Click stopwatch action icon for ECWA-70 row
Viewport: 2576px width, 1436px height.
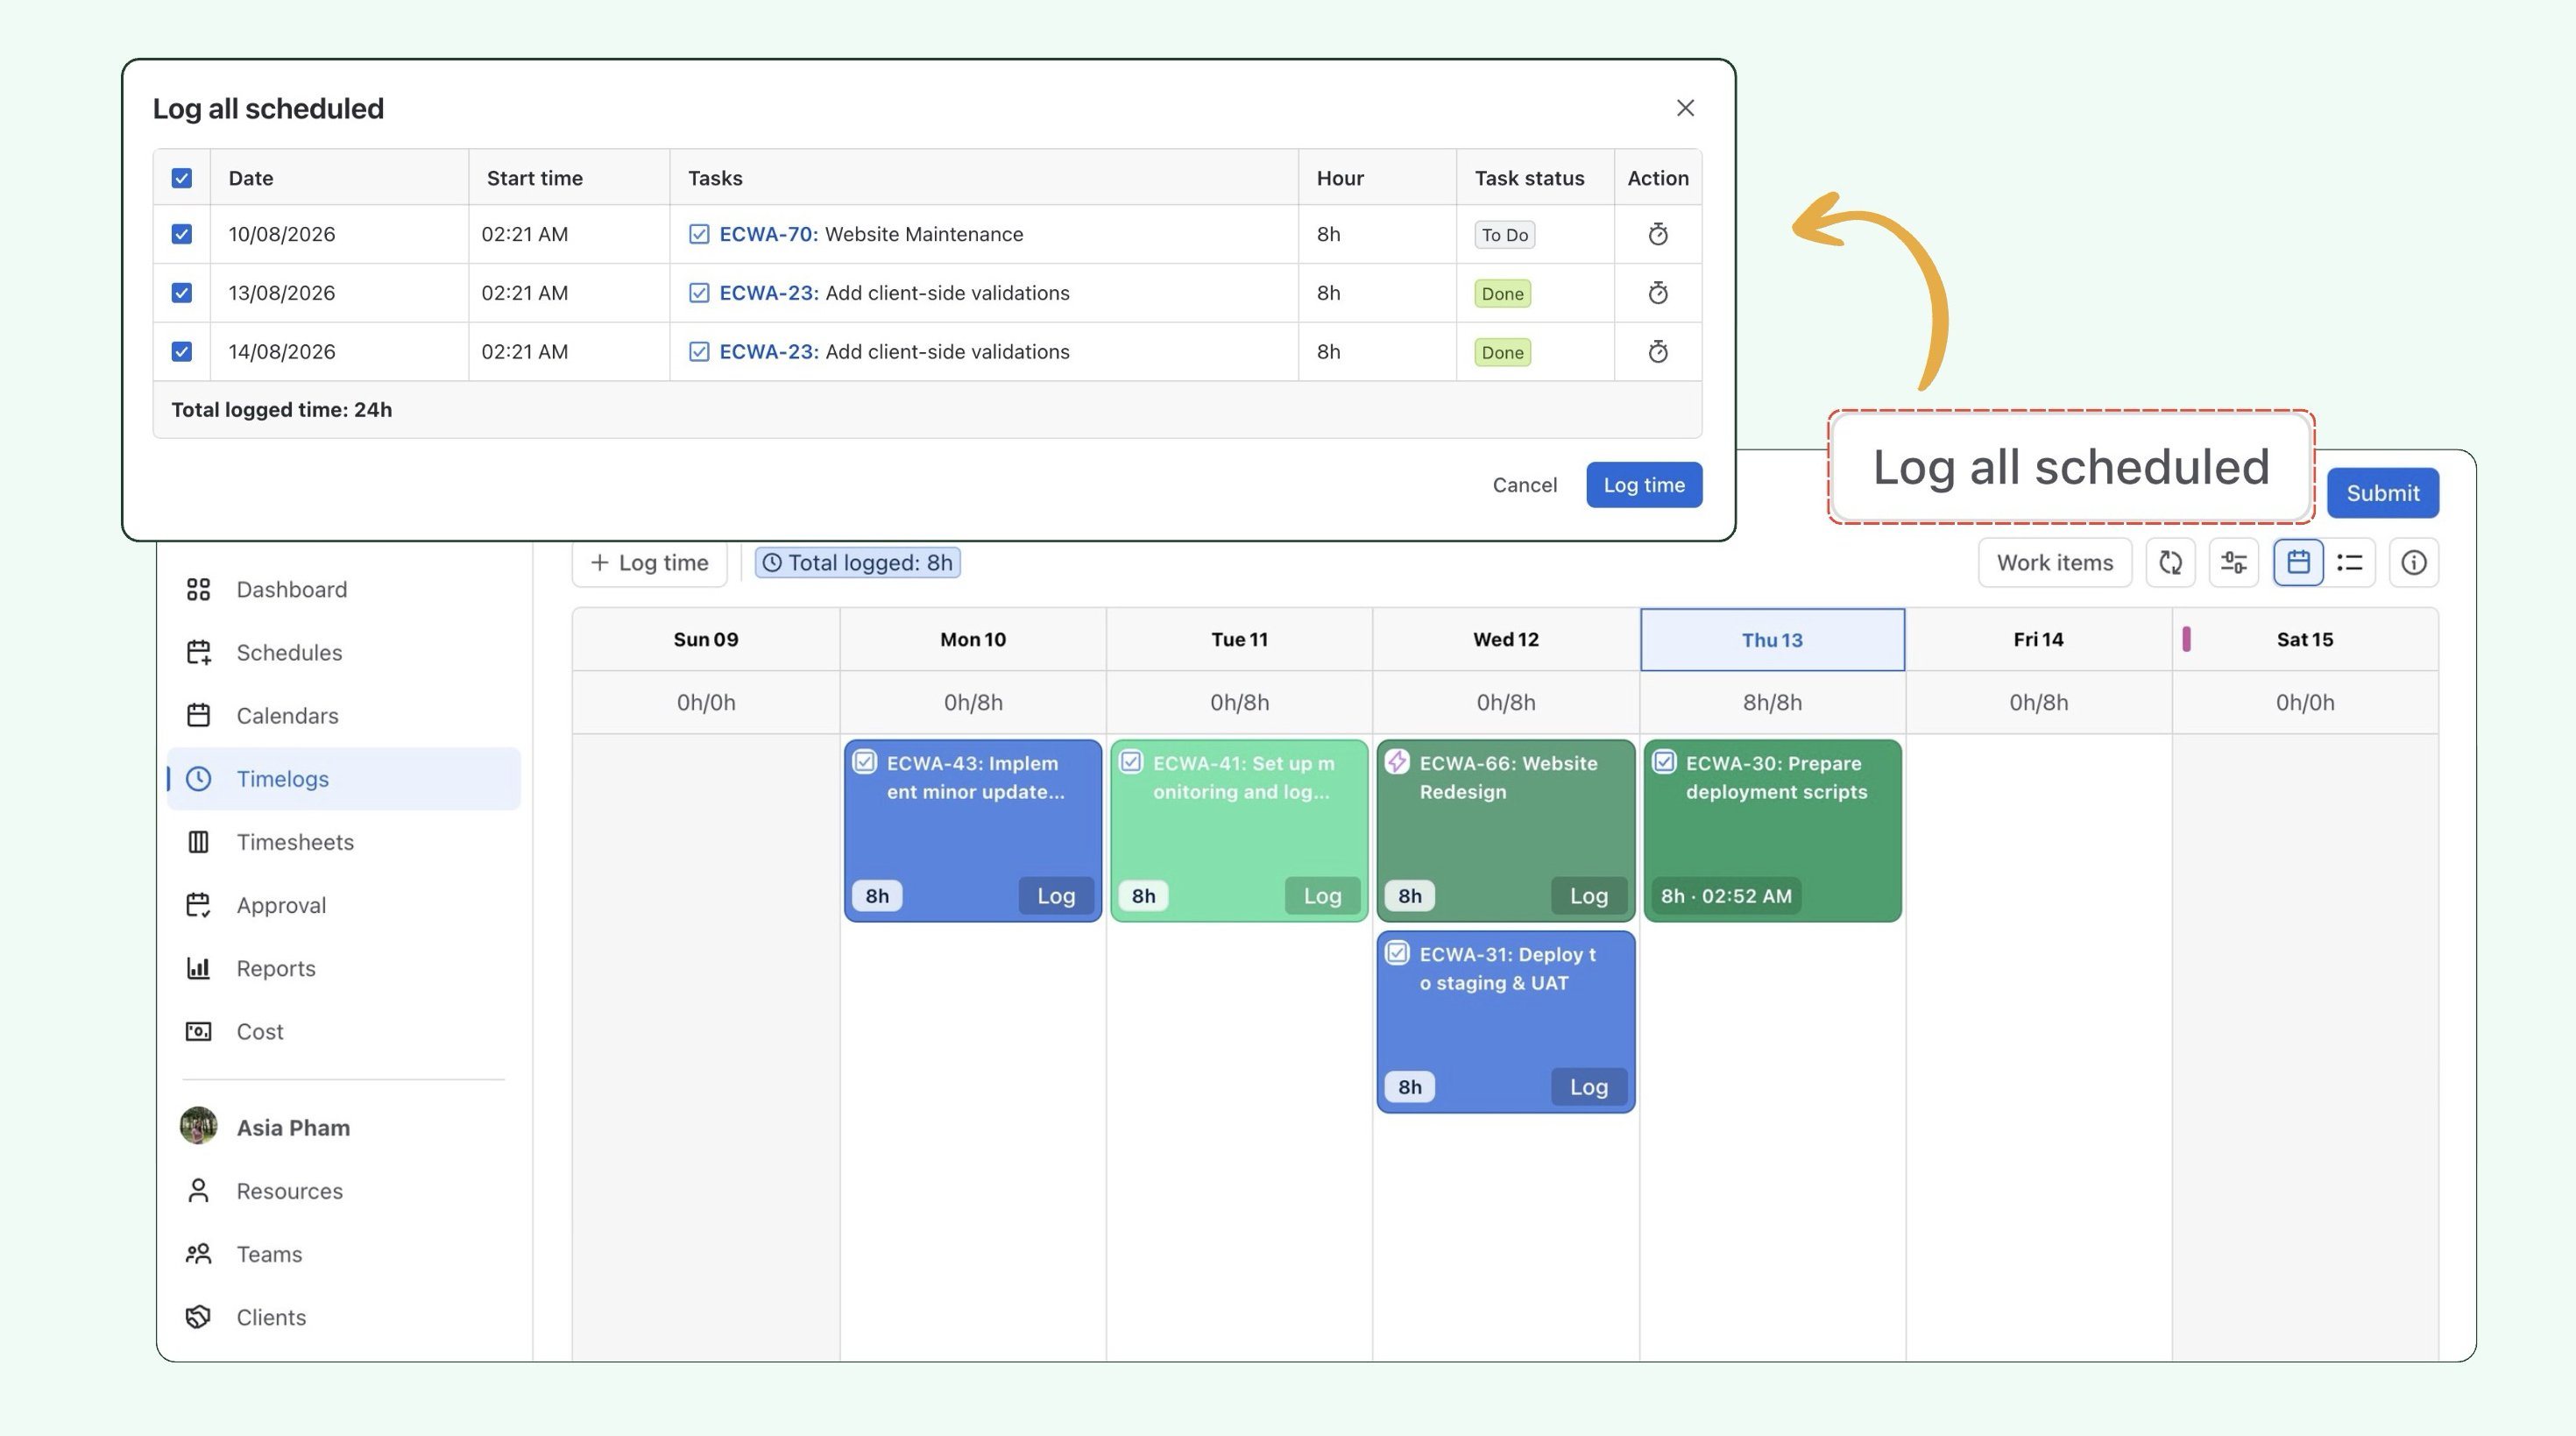coord(1658,234)
